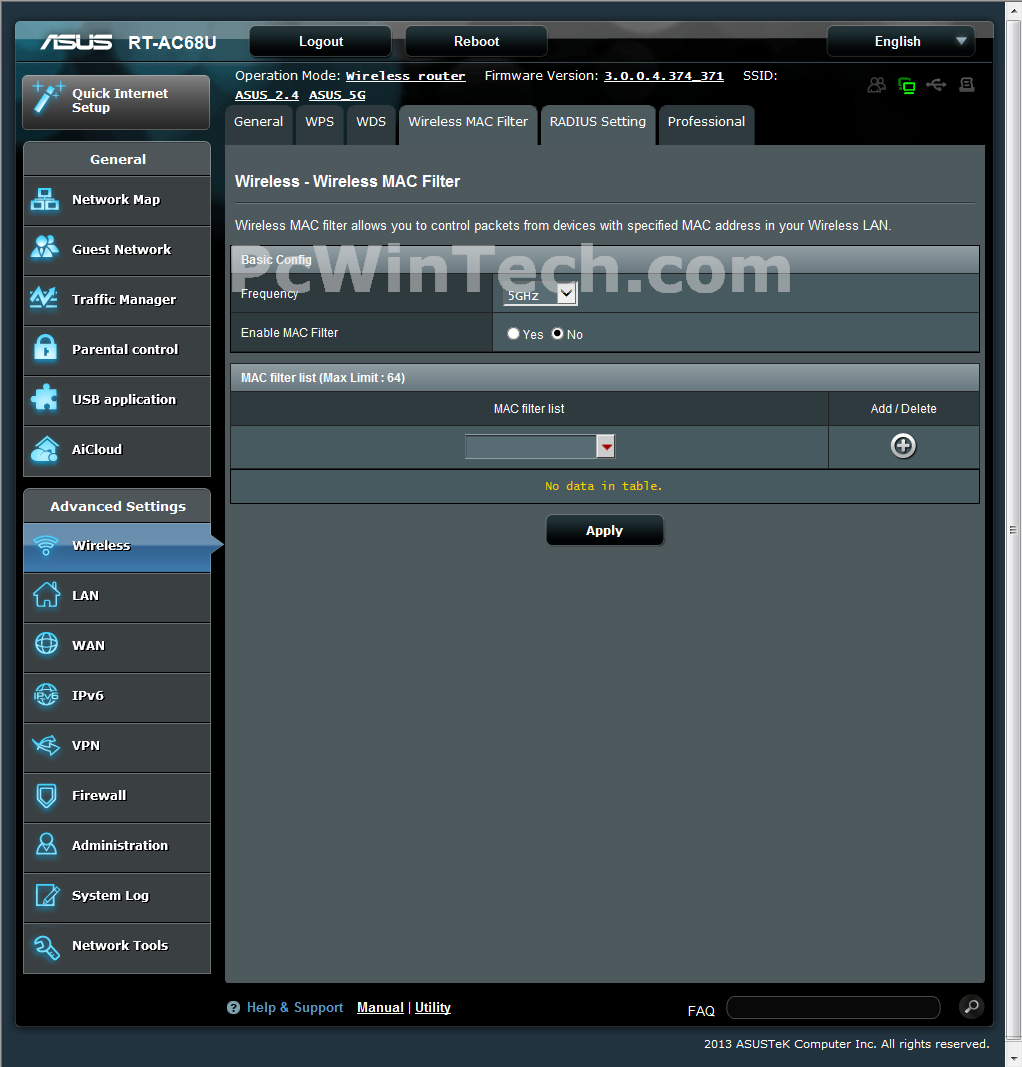Open the Wireless router operation mode link
The height and width of the screenshot is (1067, 1022).
(x=406, y=76)
